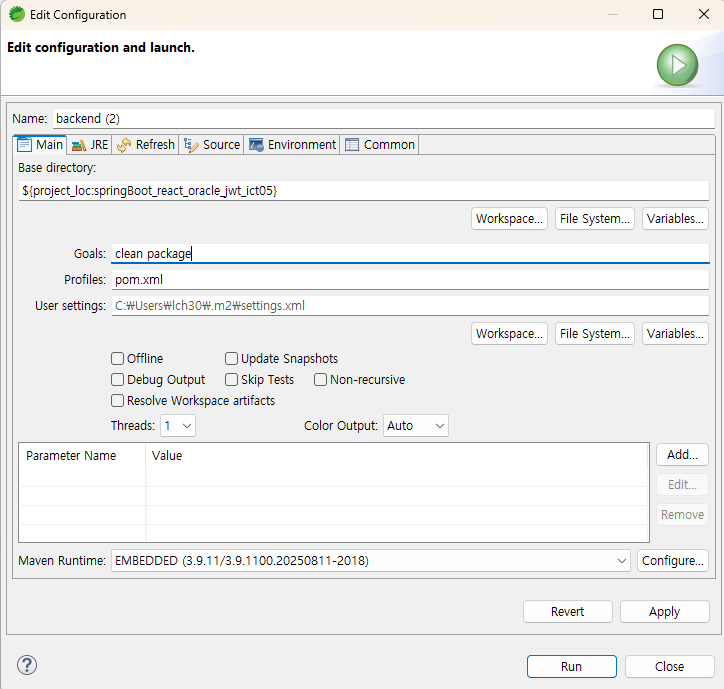Click the User settings path field
Image resolution: width=724 pixels, height=689 pixels.
coord(410,306)
